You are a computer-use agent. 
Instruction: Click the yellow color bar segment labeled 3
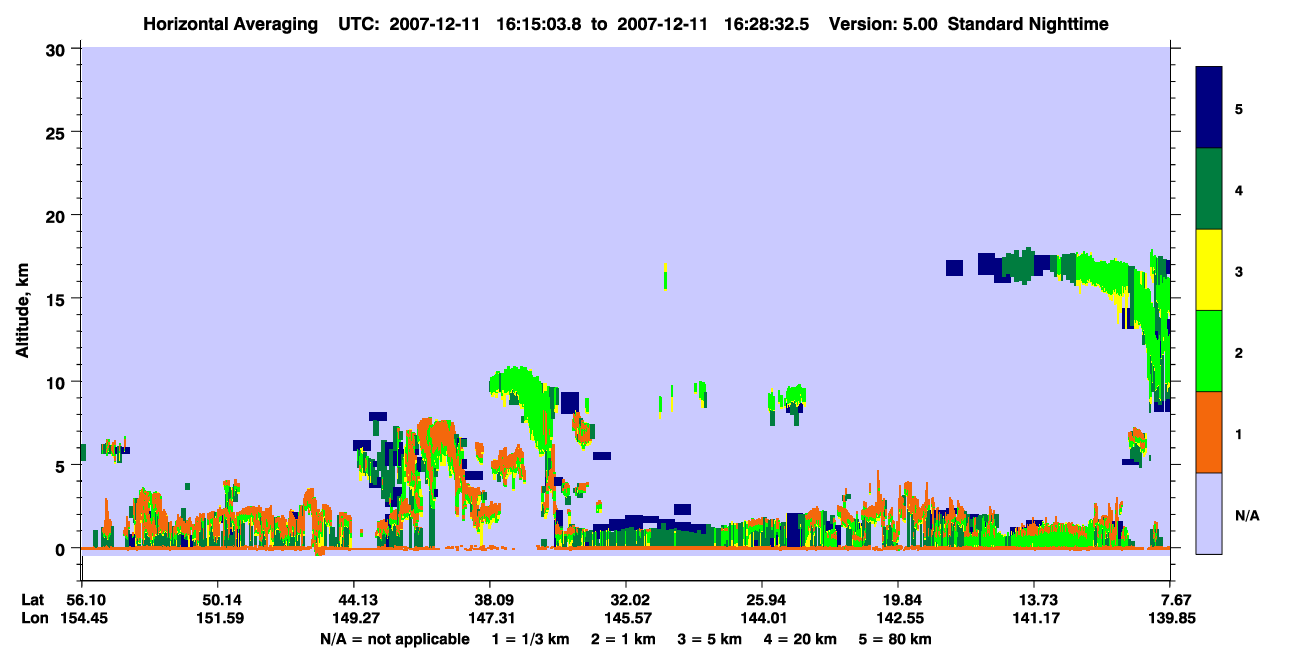pos(1209,270)
